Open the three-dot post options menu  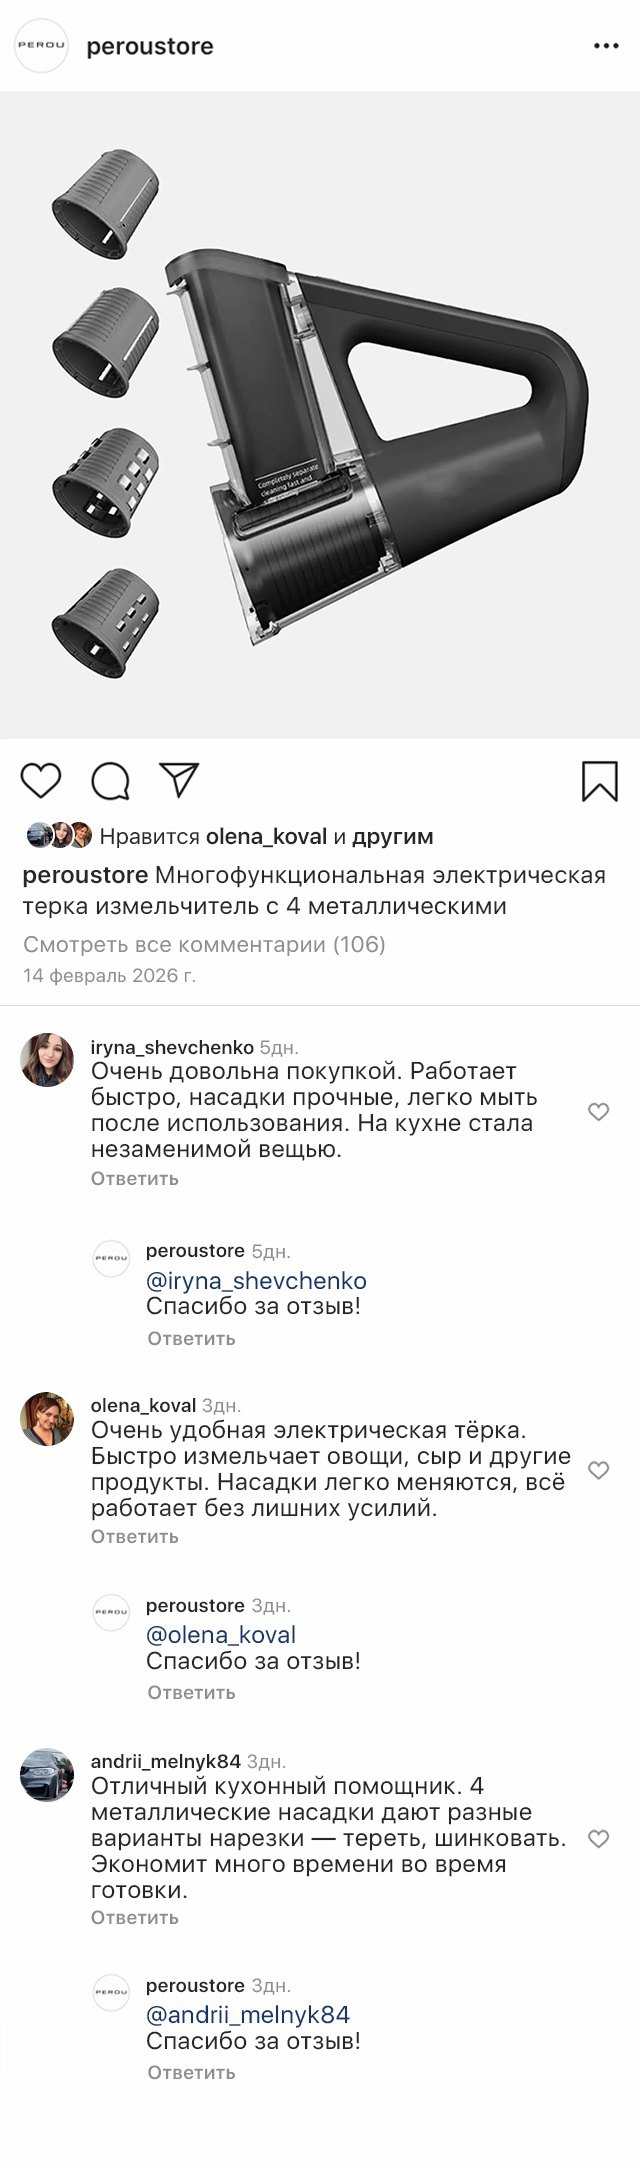pyautogui.click(x=607, y=46)
